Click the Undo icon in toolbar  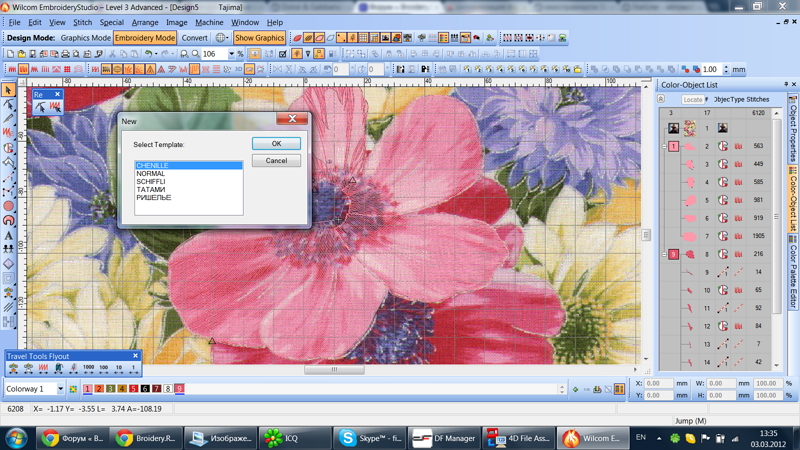tap(148, 54)
